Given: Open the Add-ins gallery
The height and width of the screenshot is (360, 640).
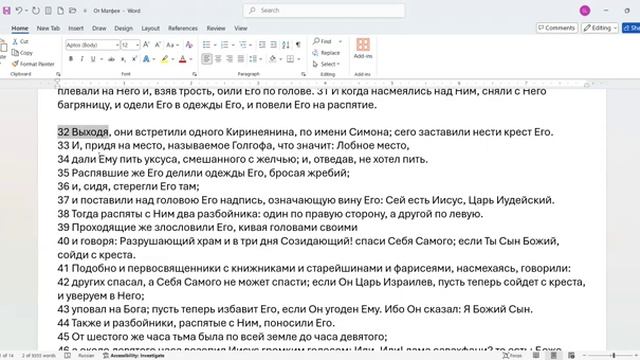Looking at the screenshot, I should click(363, 48).
